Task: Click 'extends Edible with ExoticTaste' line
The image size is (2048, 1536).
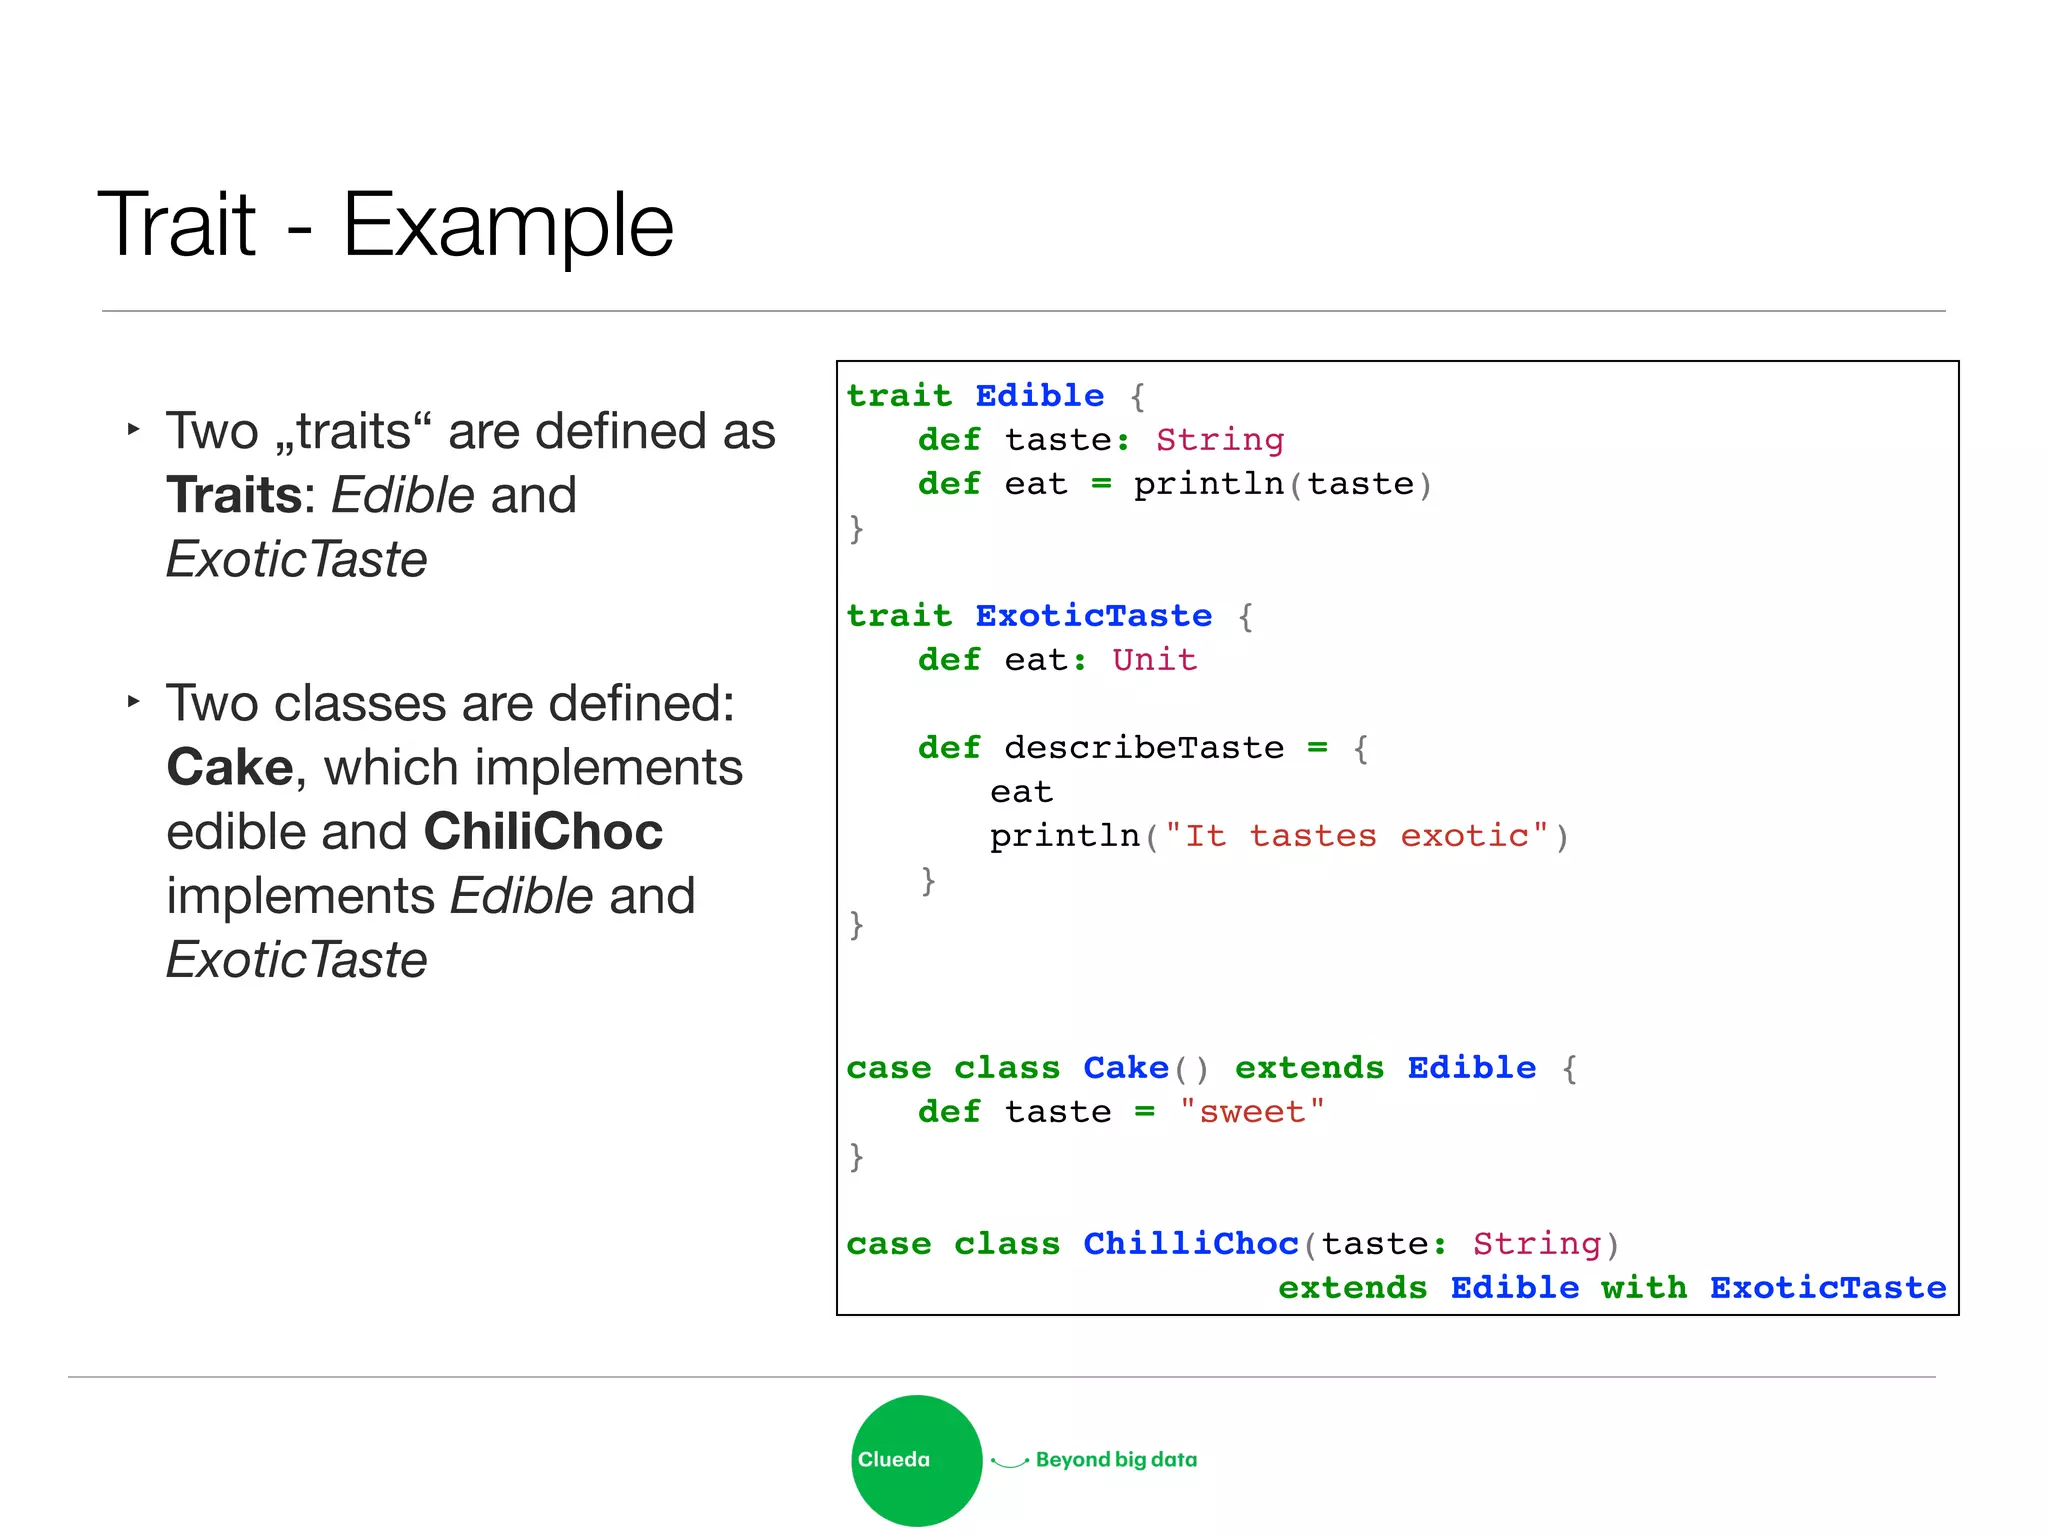Action: point(1611,1287)
